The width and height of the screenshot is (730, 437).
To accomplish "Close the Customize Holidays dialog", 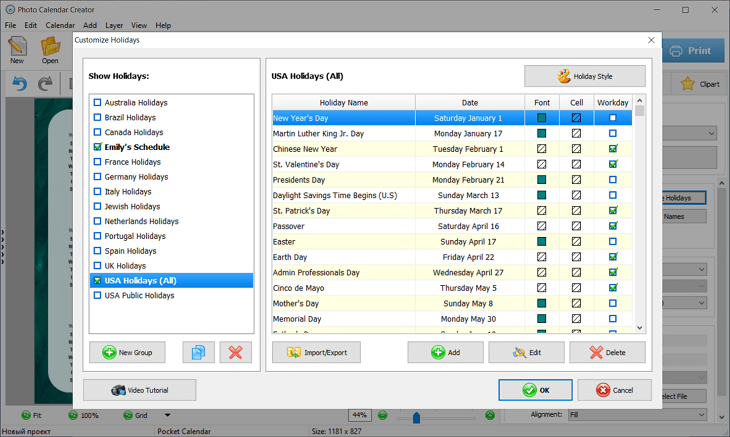I will (651, 40).
